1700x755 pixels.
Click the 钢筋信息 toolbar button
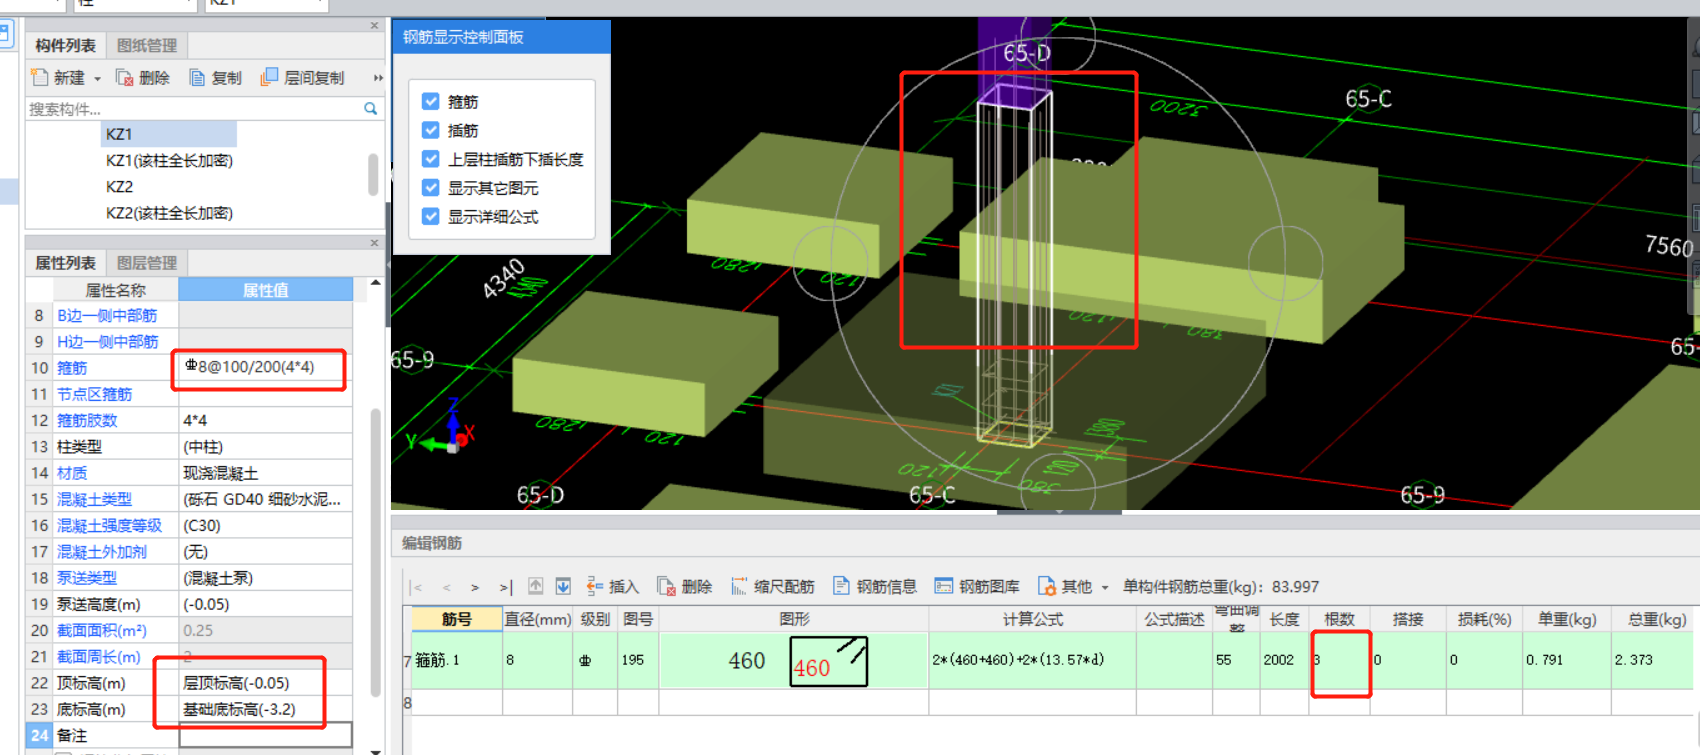click(875, 586)
